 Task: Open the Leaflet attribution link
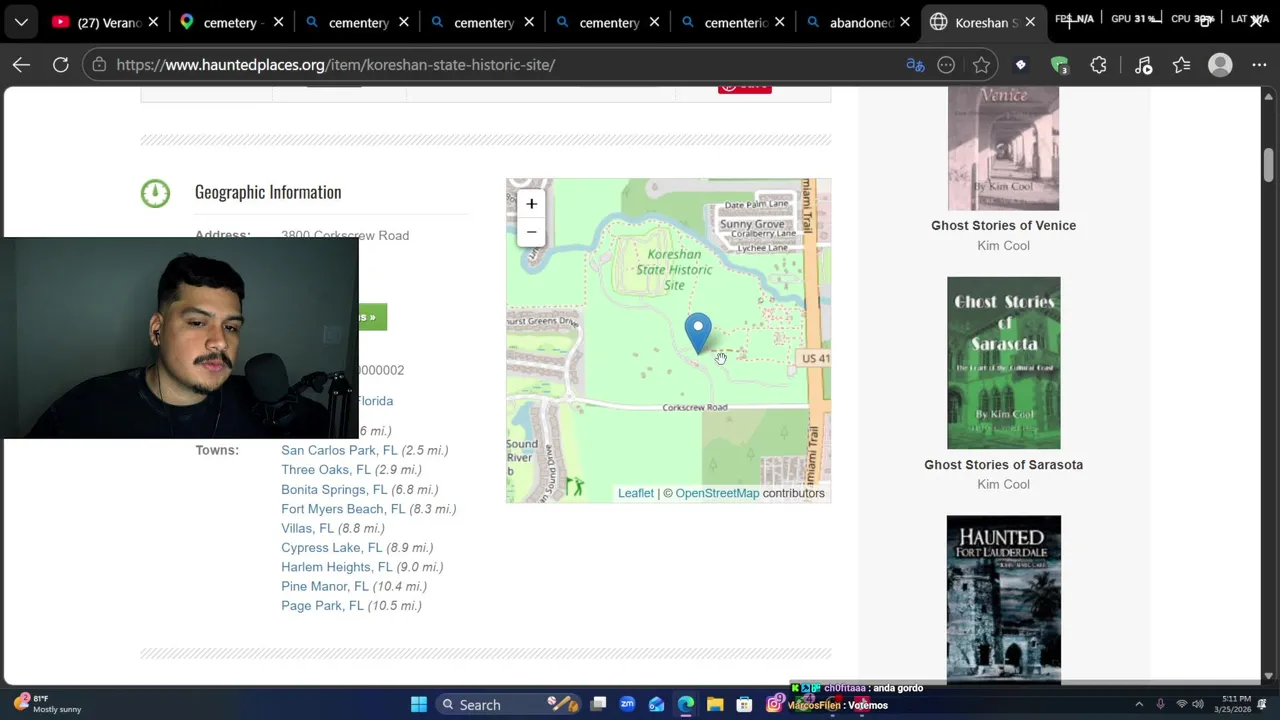[636, 493]
